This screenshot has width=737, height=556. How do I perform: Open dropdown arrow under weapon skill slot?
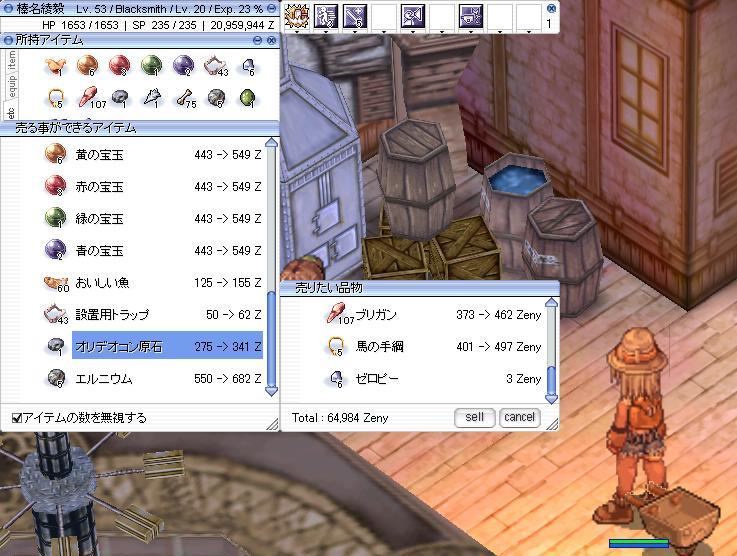click(x=355, y=31)
